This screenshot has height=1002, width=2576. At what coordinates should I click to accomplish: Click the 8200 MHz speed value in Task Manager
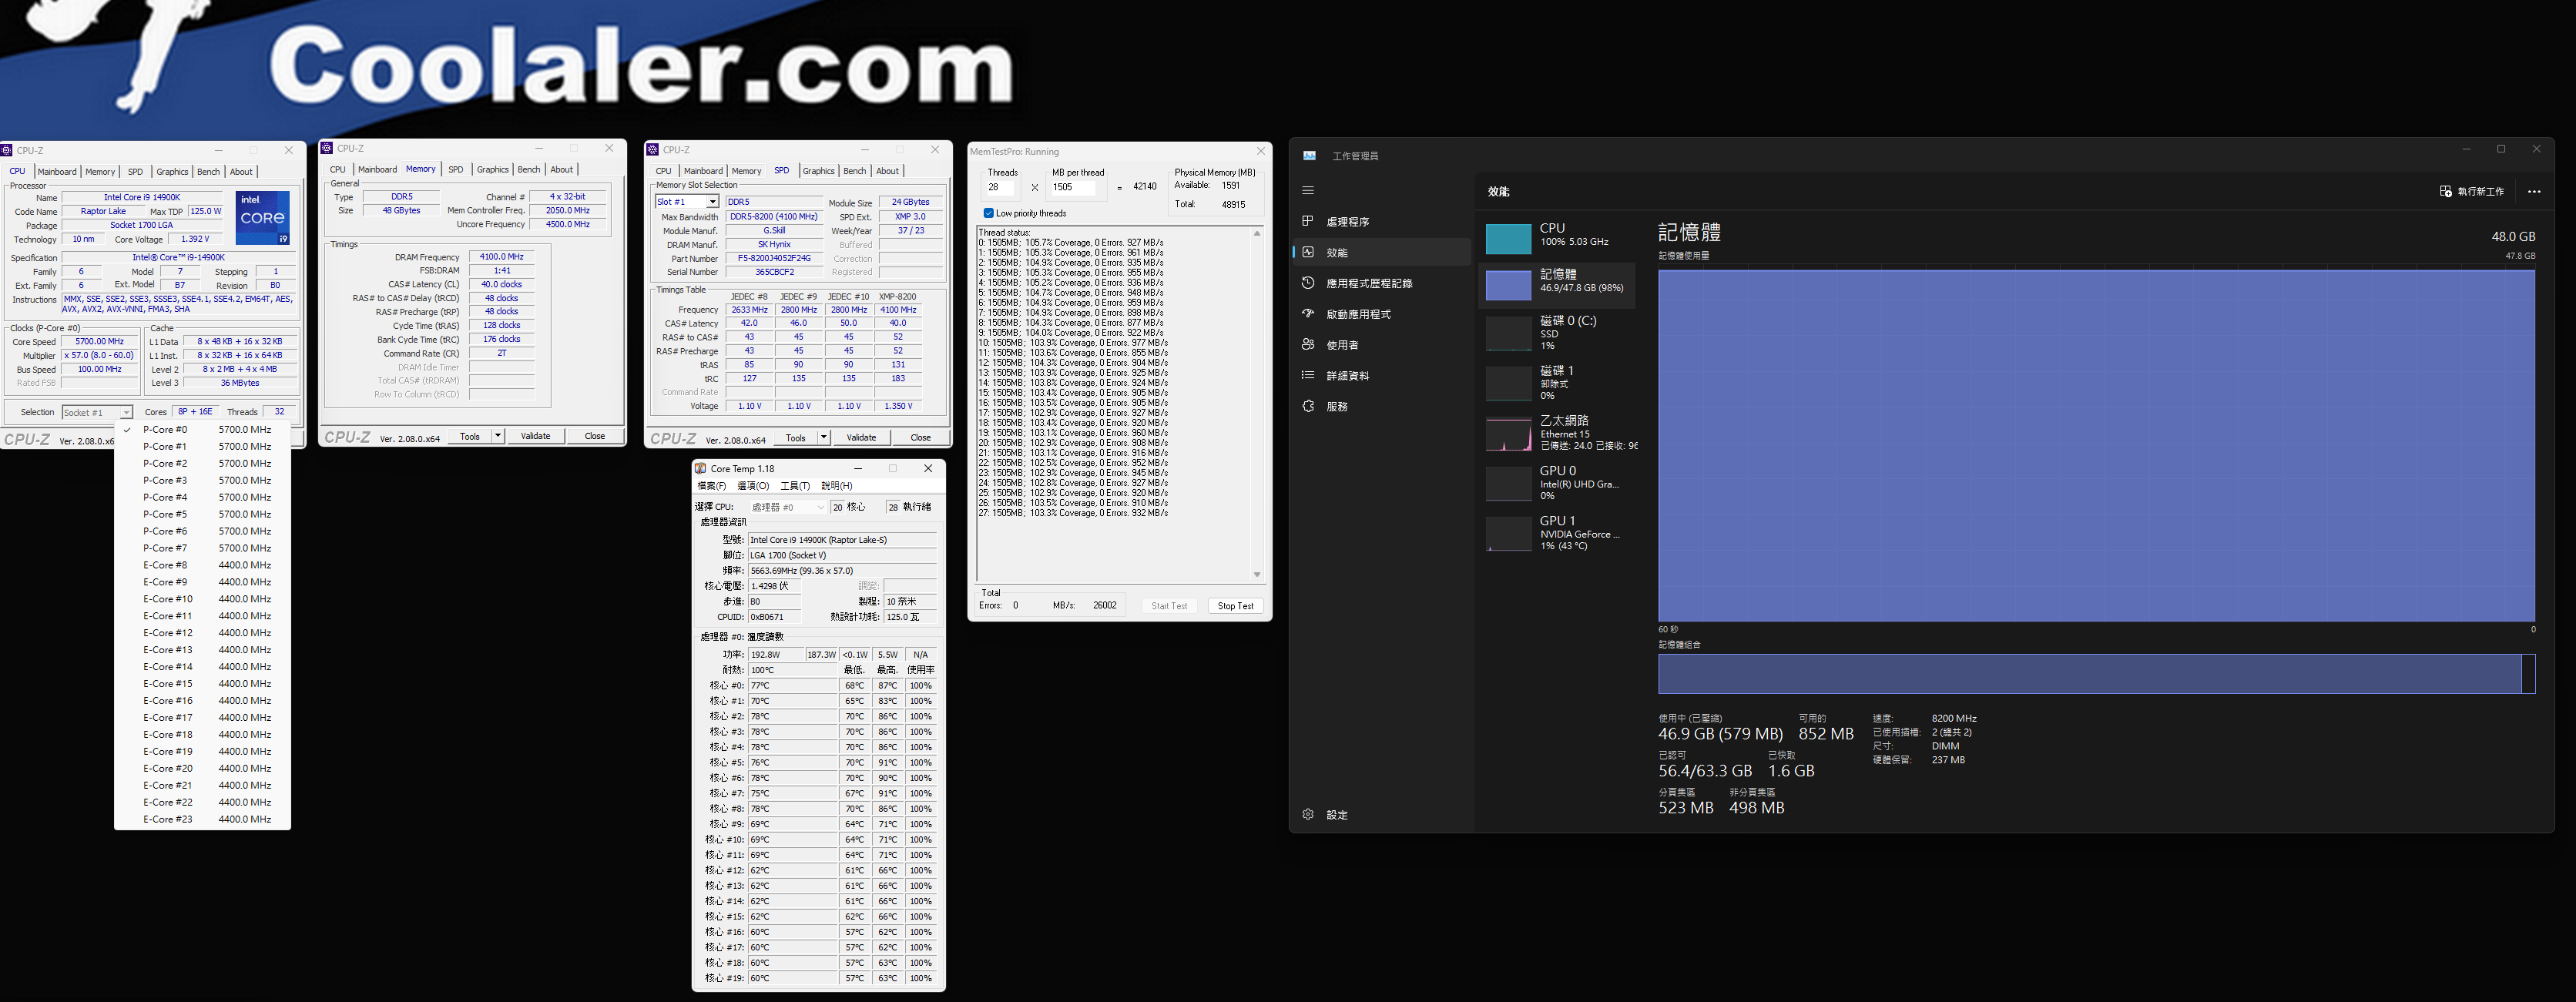click(1954, 718)
